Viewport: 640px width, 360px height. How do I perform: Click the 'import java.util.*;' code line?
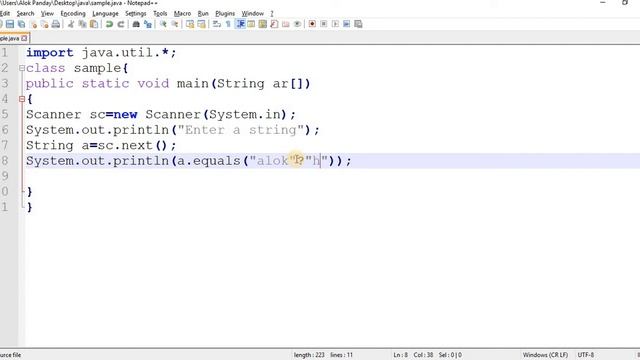point(101,53)
